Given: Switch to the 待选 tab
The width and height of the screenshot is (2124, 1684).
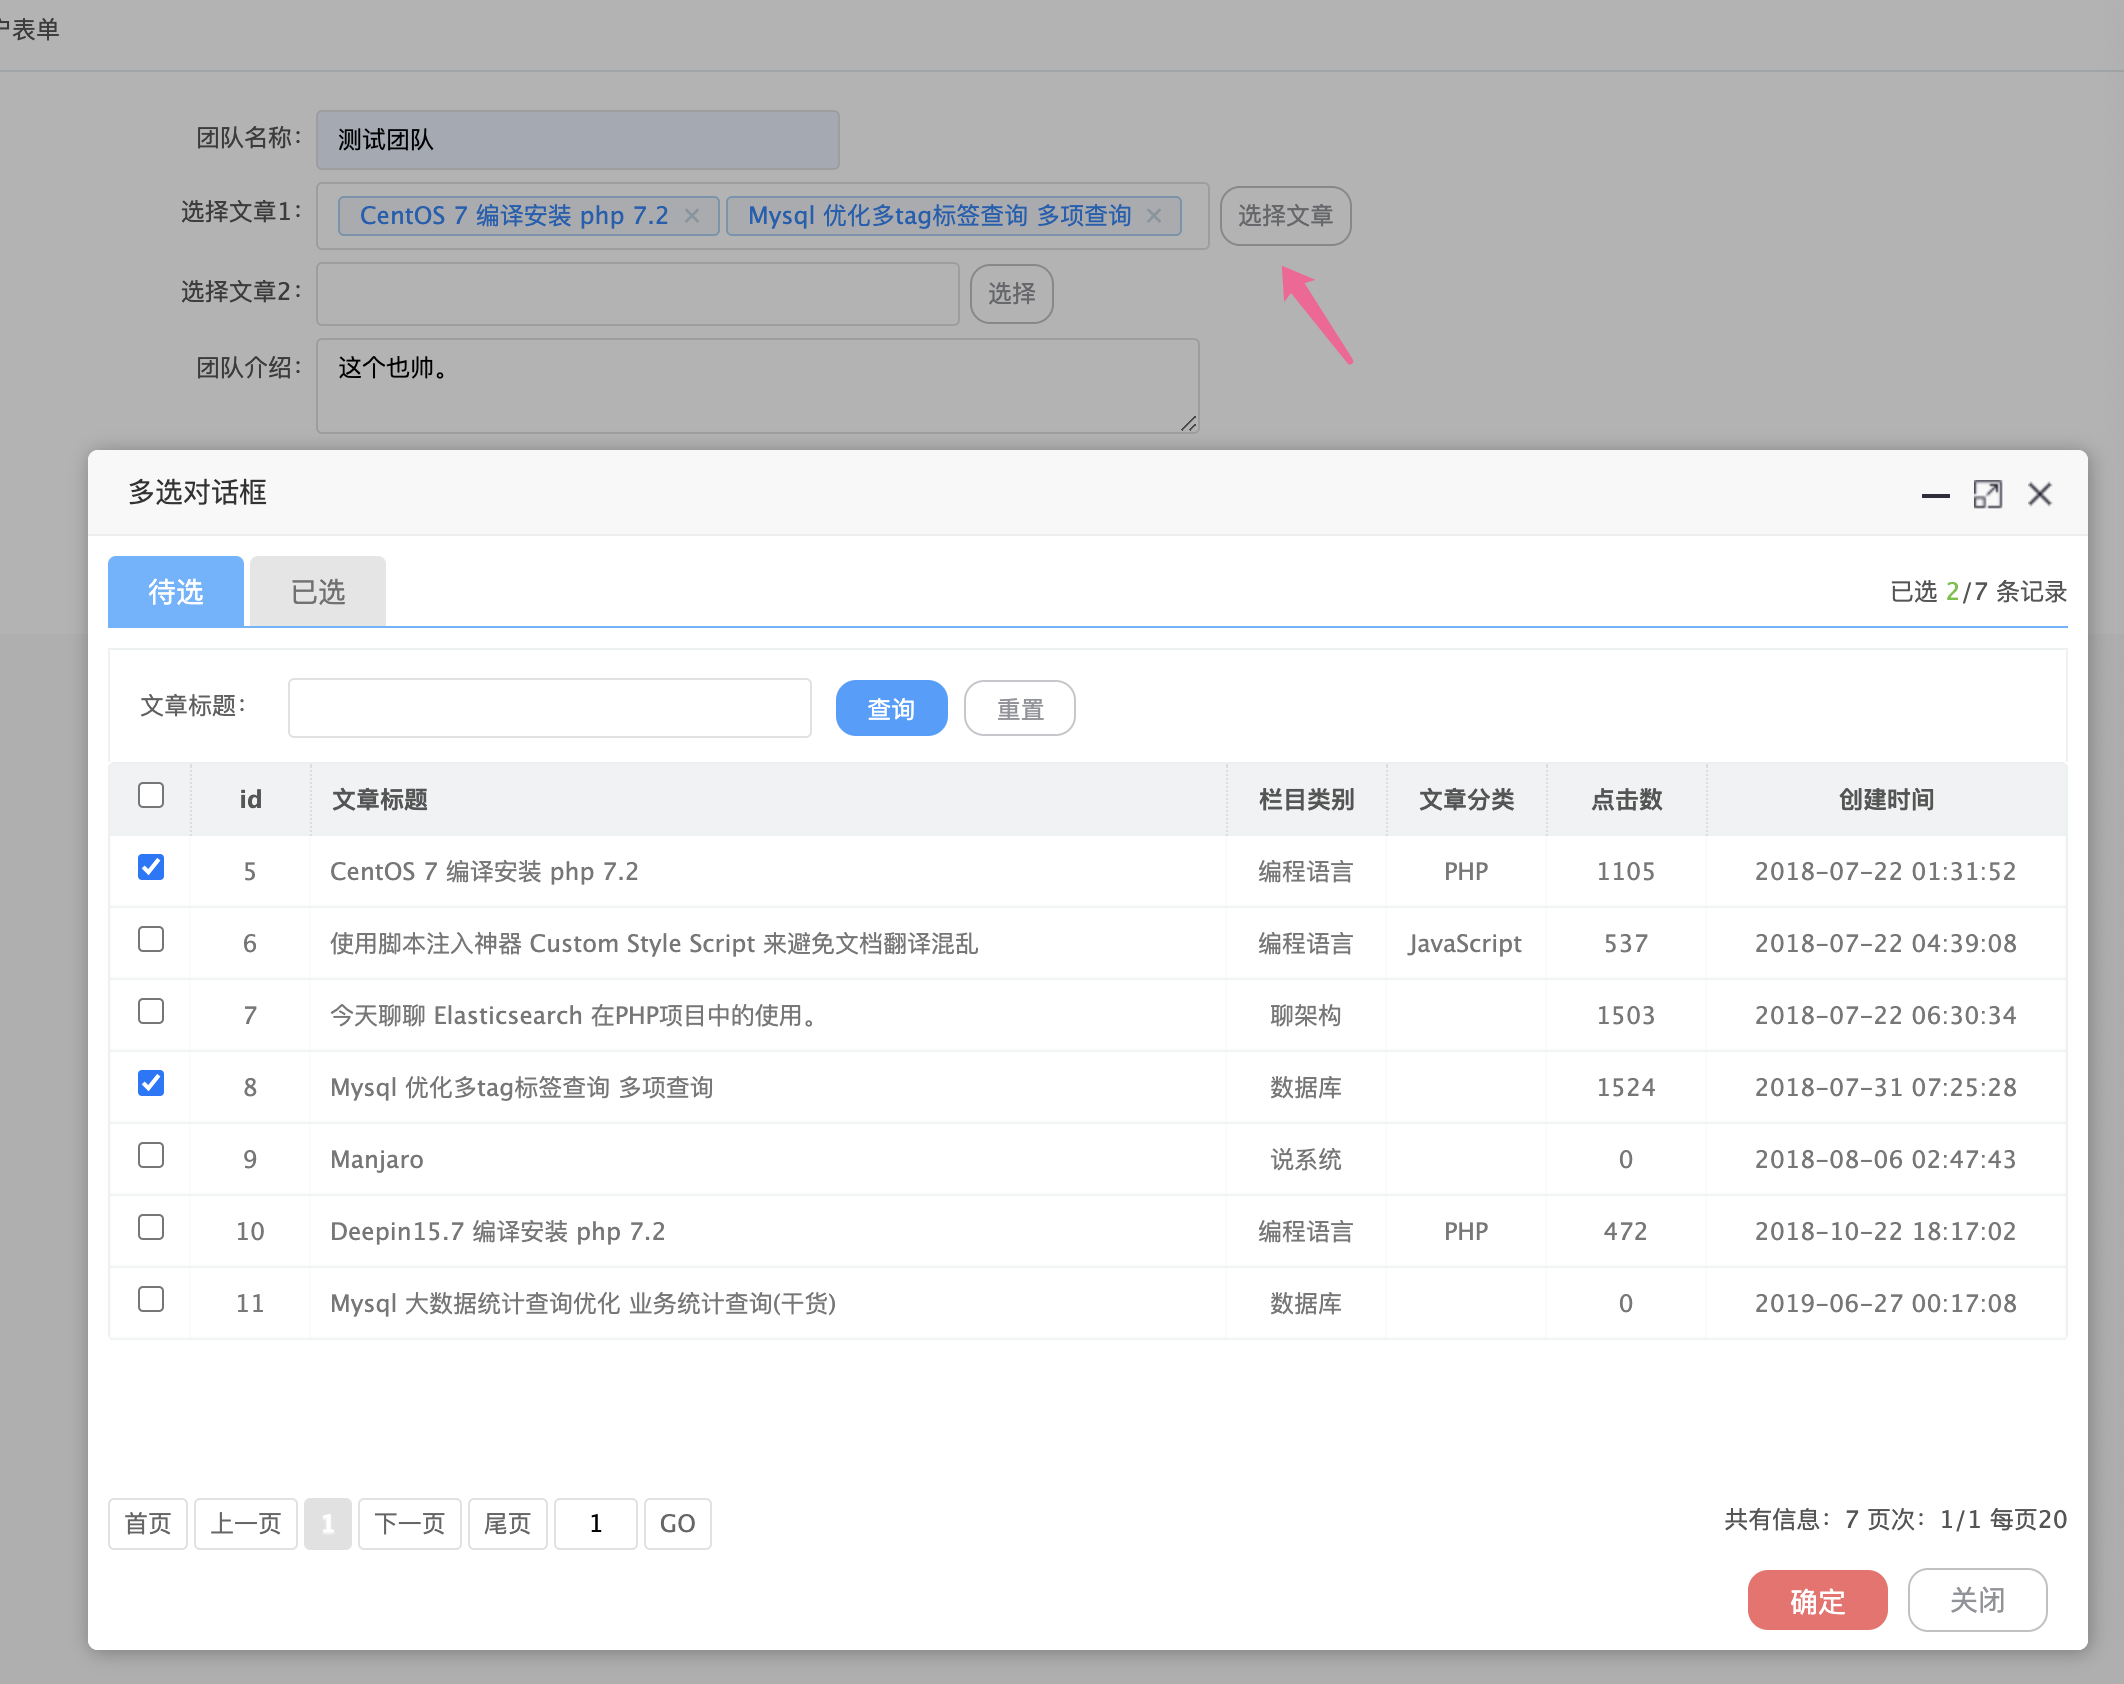Looking at the screenshot, I should (176, 591).
